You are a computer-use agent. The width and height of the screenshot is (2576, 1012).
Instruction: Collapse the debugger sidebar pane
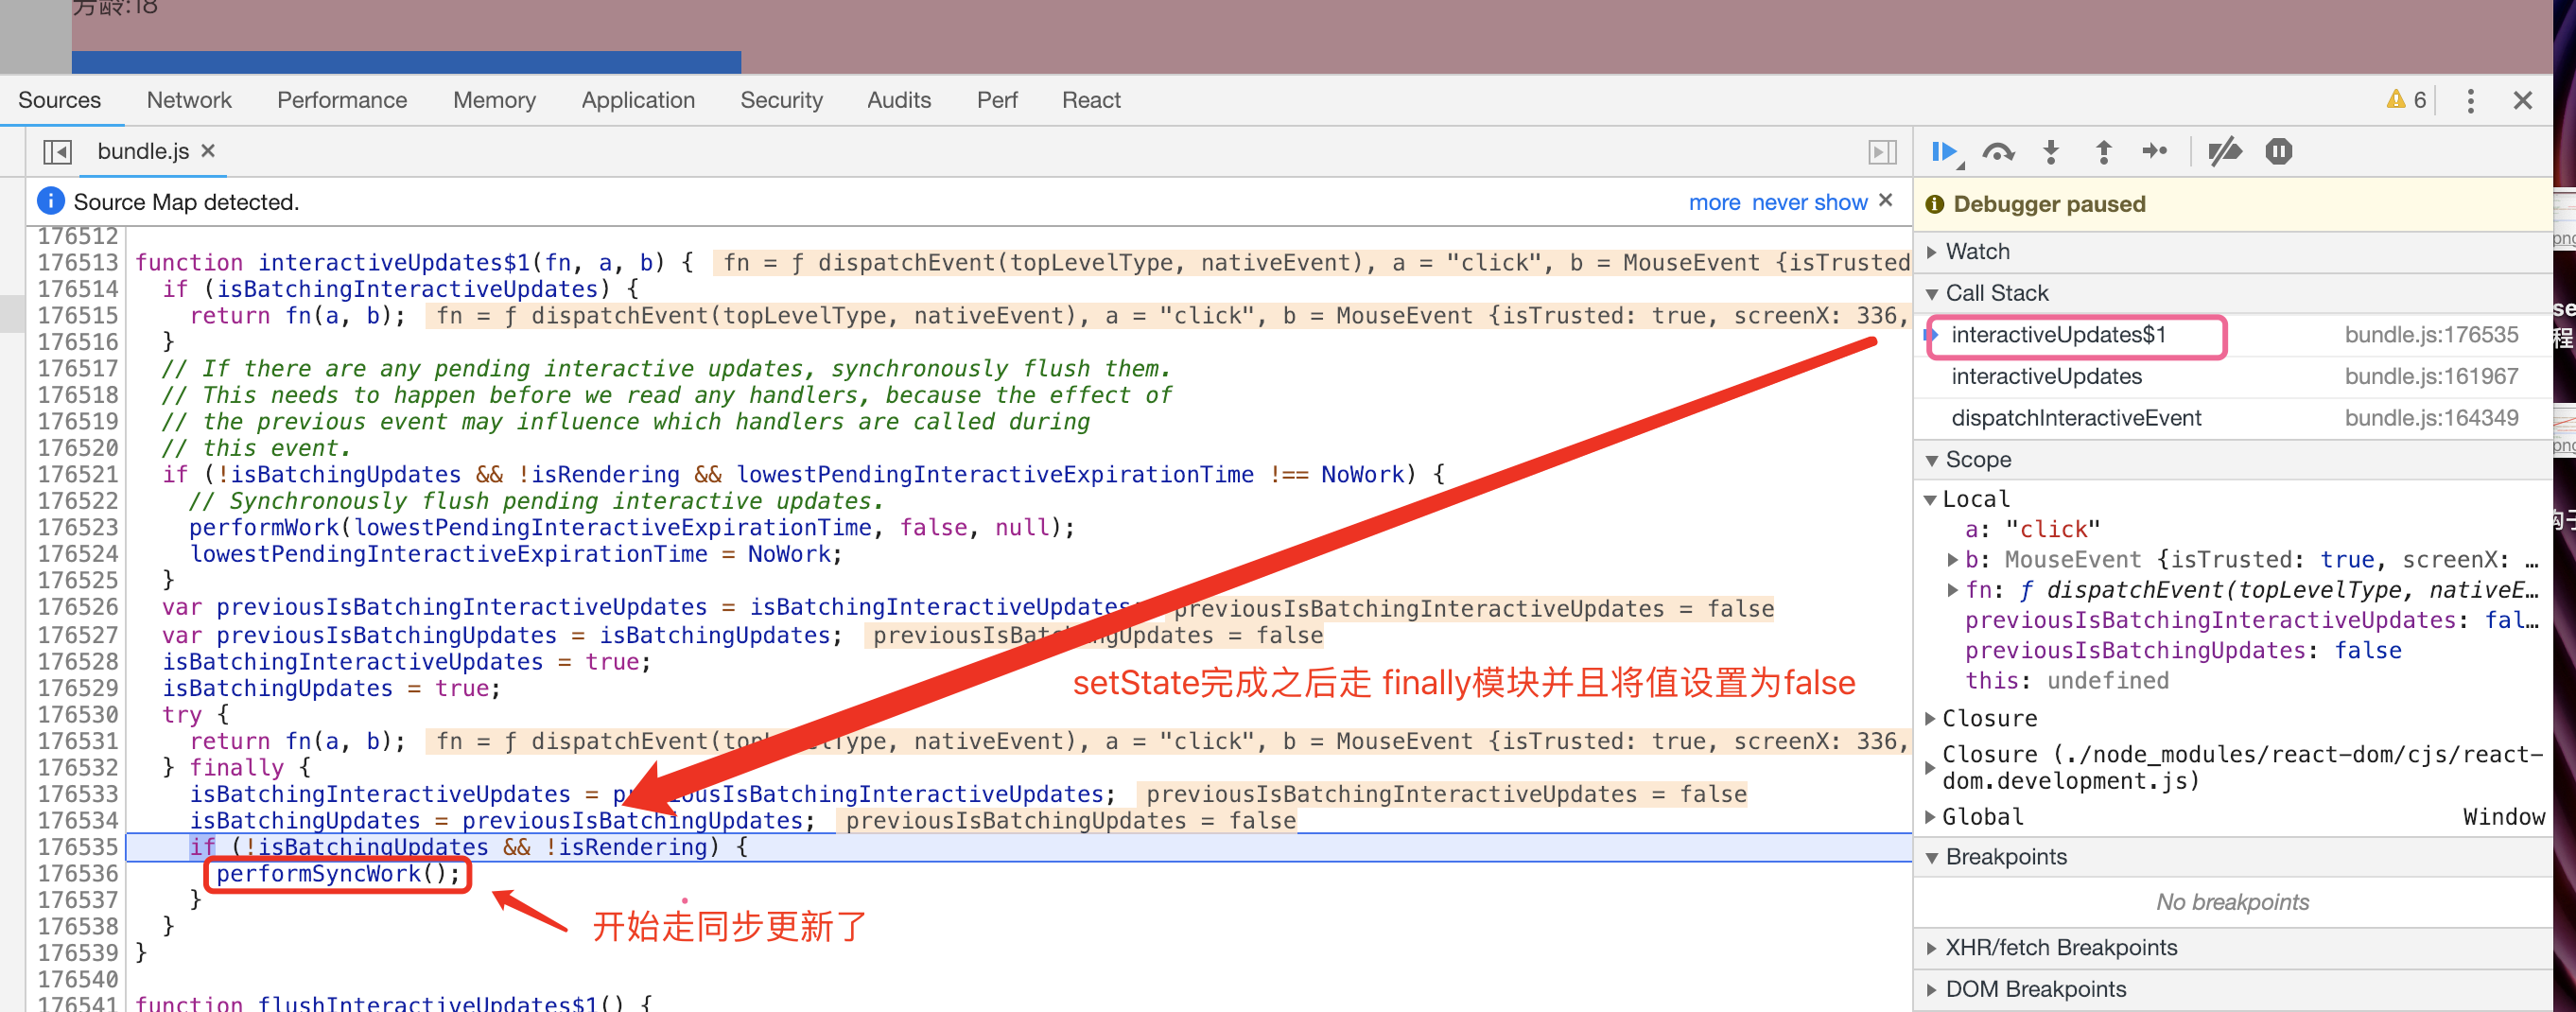tap(1882, 152)
